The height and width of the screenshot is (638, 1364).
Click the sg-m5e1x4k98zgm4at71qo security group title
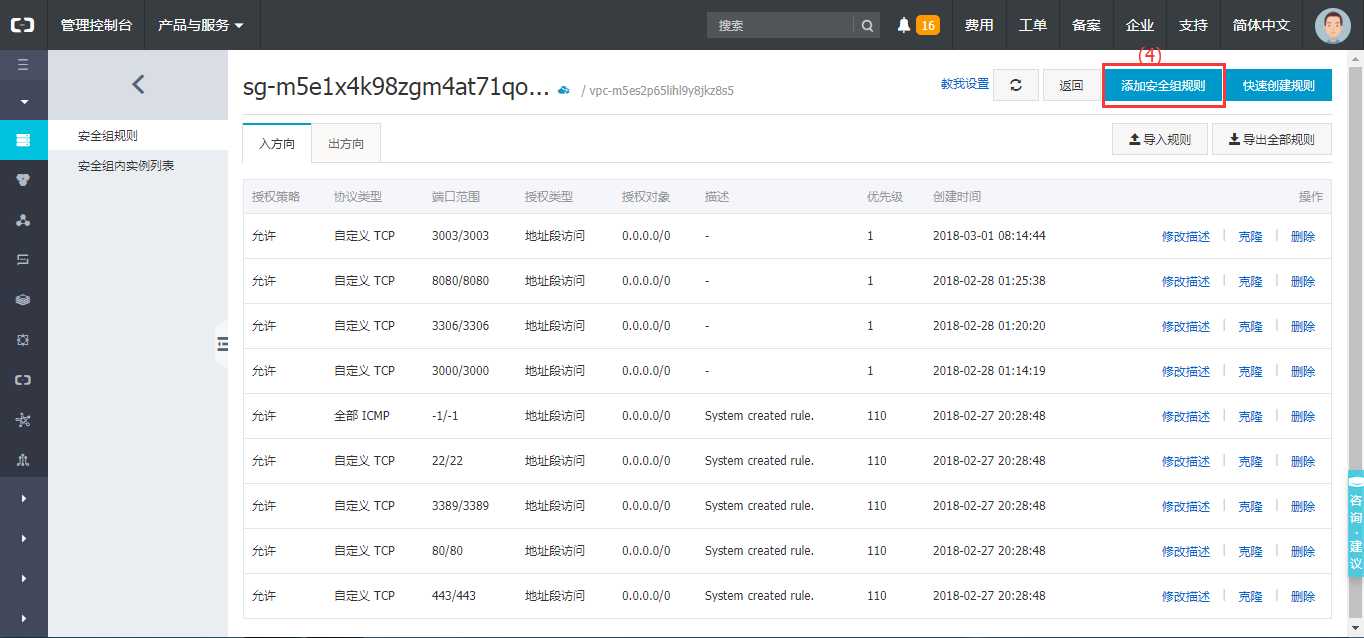click(396, 87)
